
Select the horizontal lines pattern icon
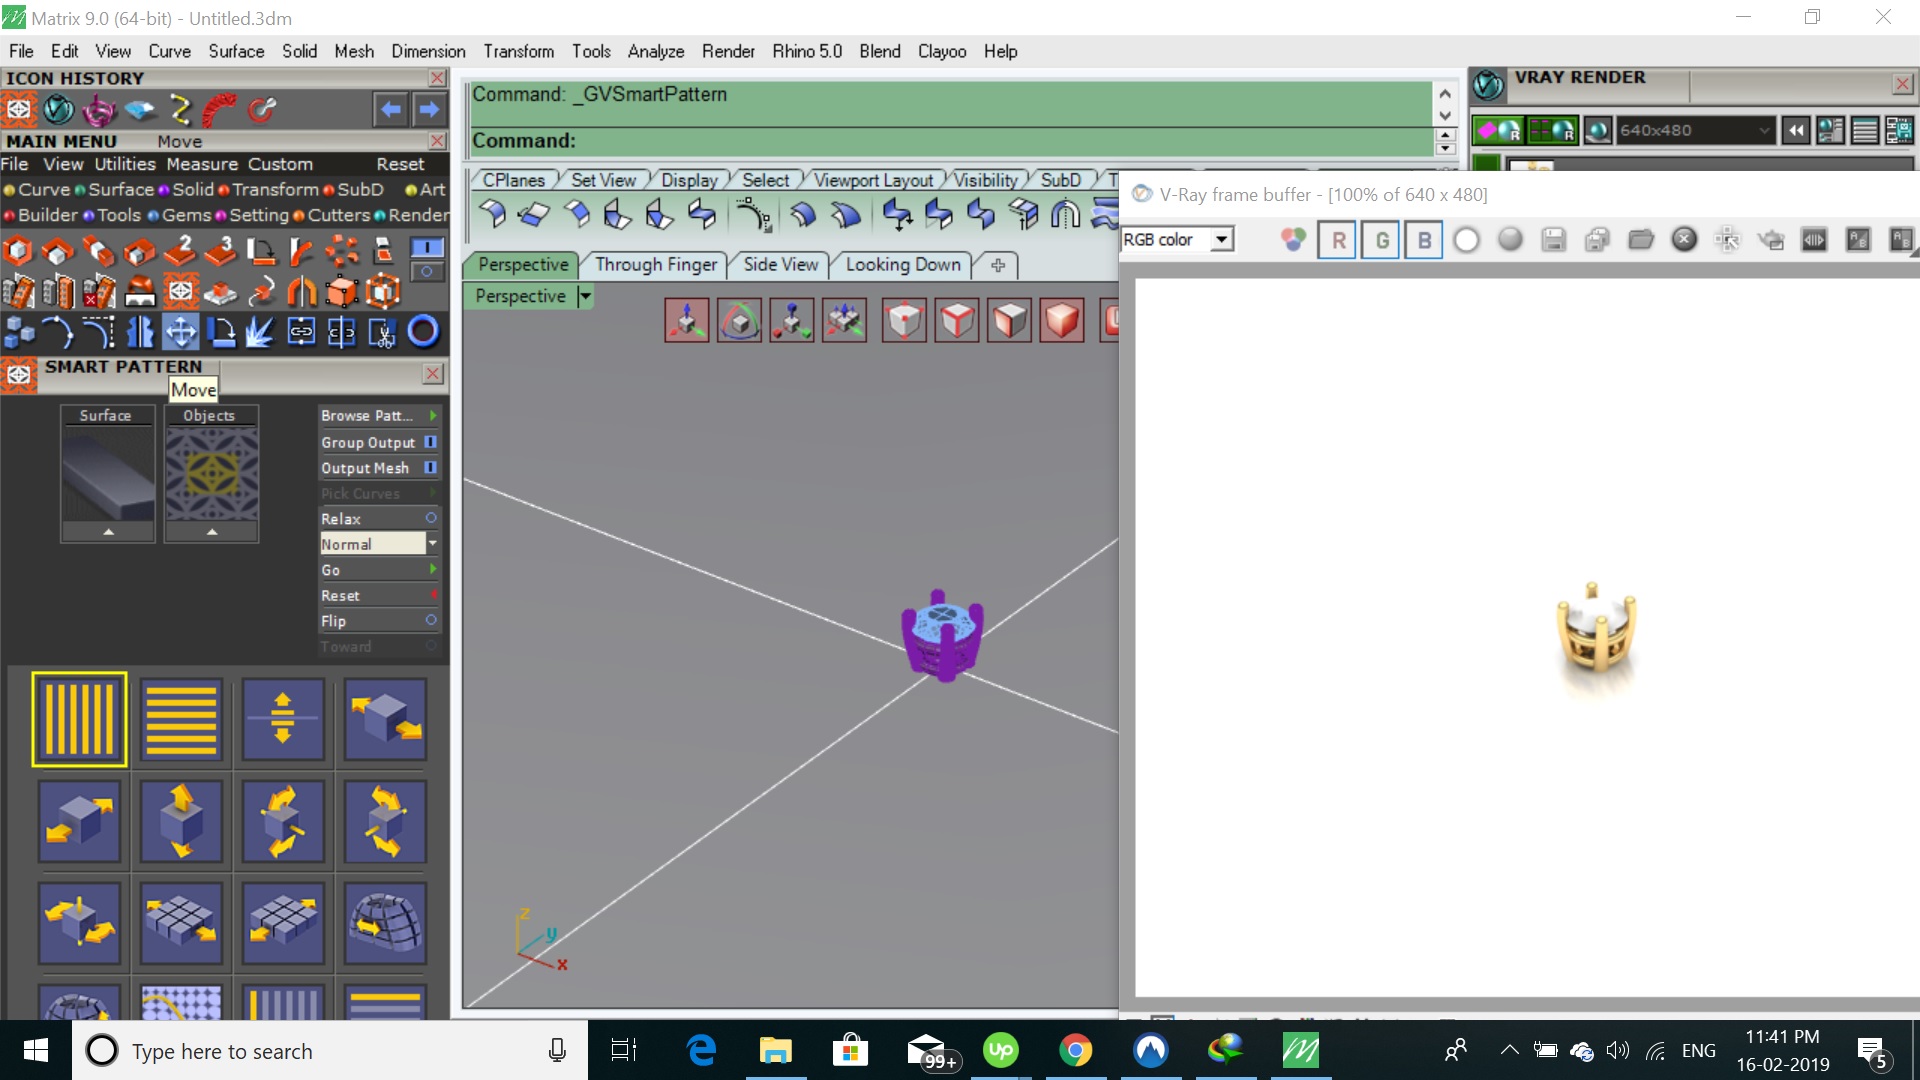pyautogui.click(x=181, y=719)
